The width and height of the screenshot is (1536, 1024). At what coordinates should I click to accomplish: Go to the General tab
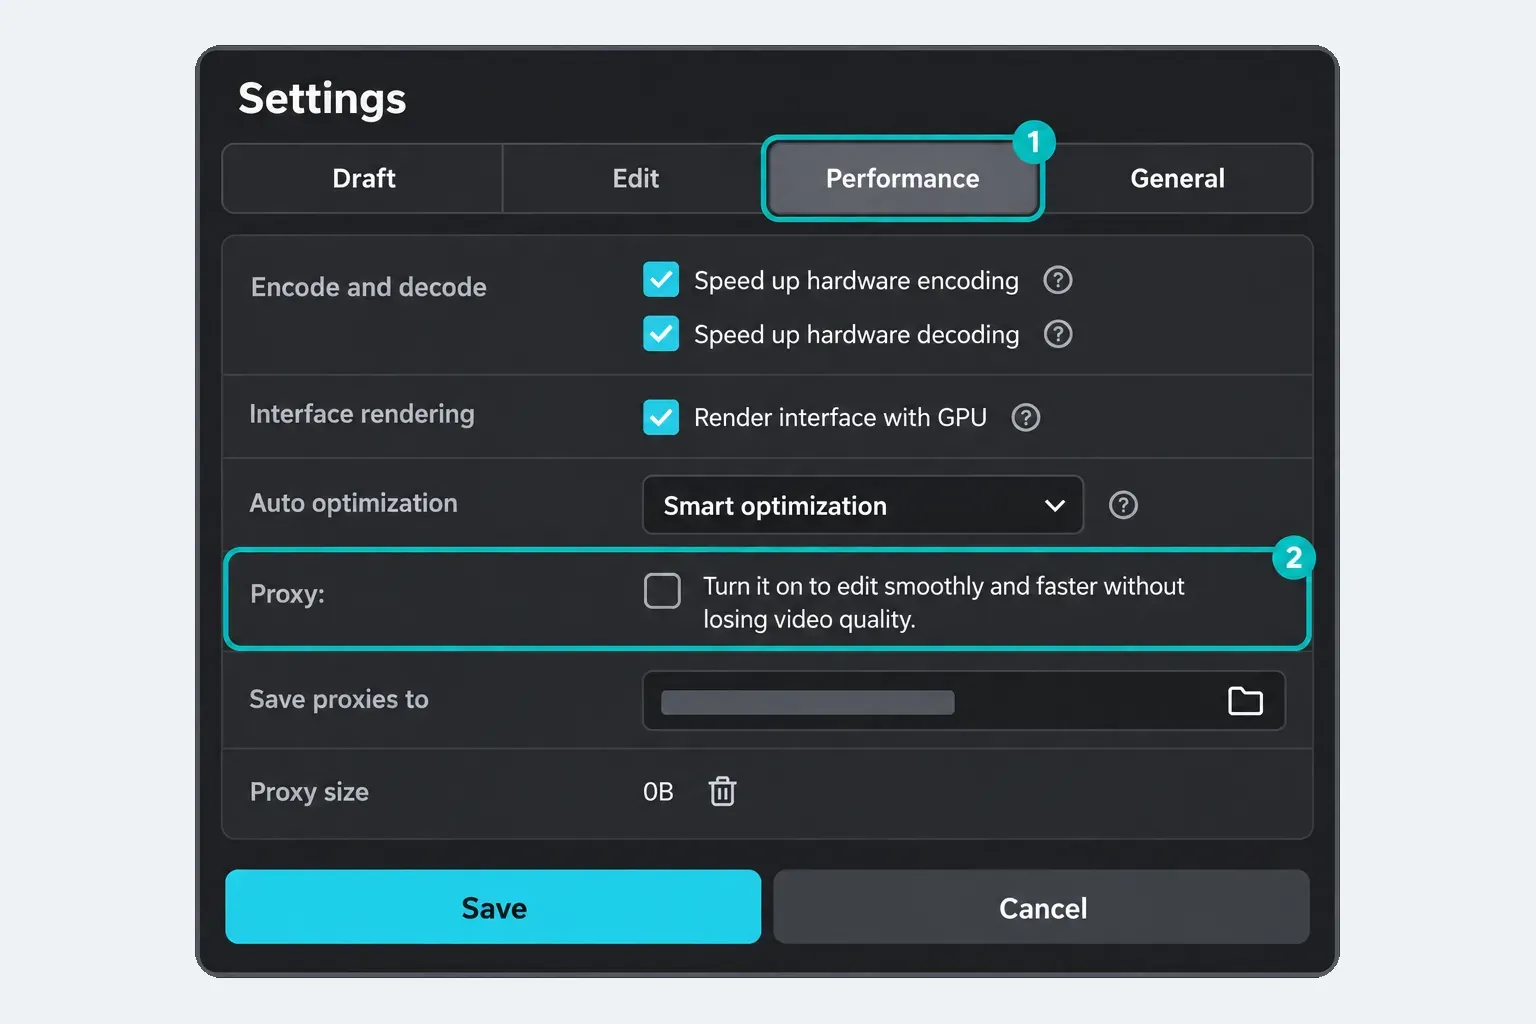tap(1177, 178)
